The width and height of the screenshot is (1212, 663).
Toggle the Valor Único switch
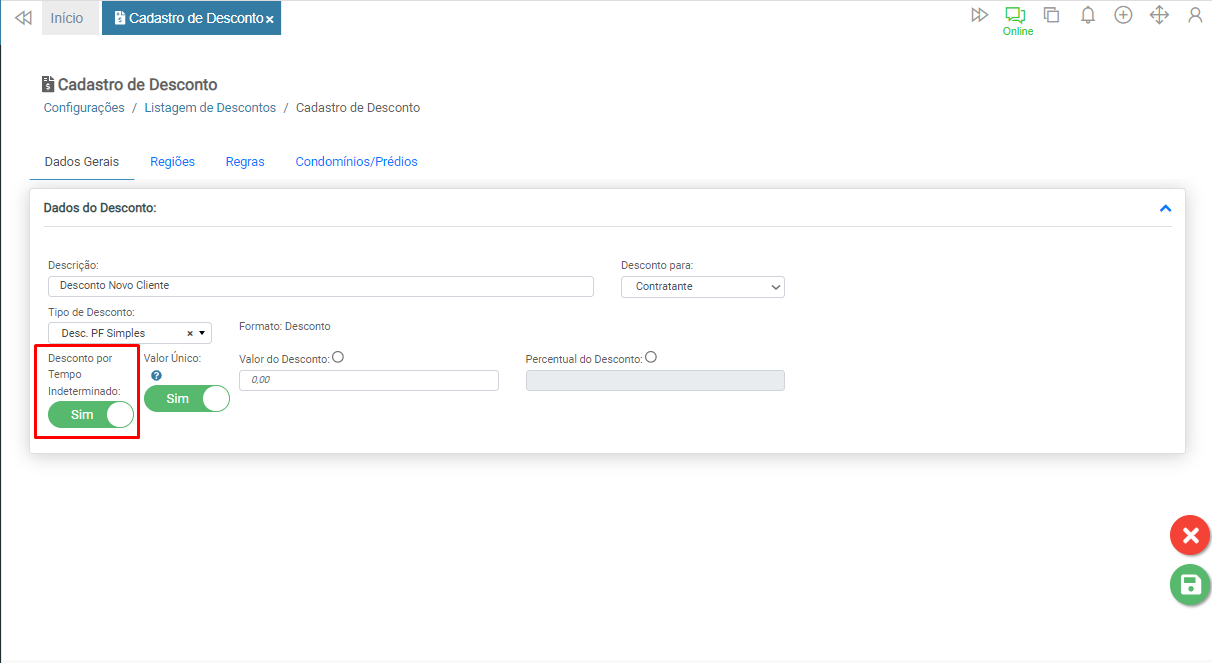(187, 398)
